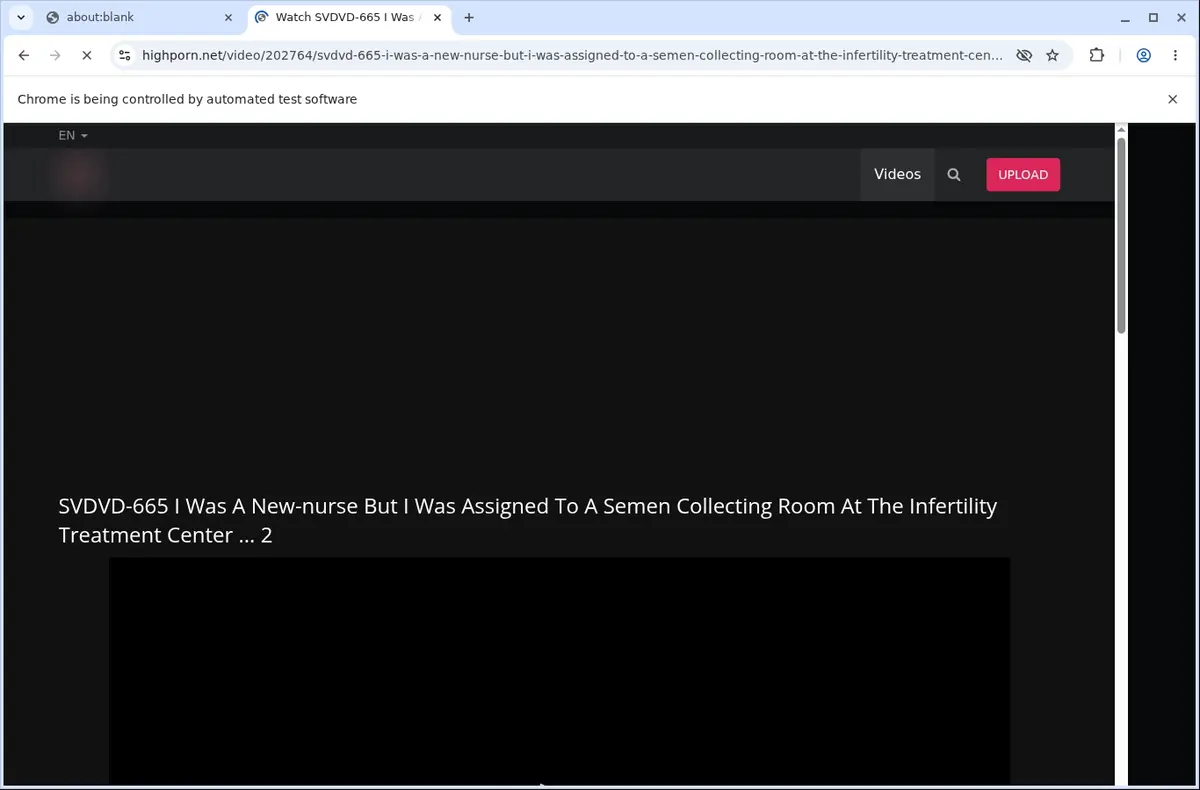Click the red UPLOAD button
Viewport: 1200px width, 790px height.
coord(1023,174)
